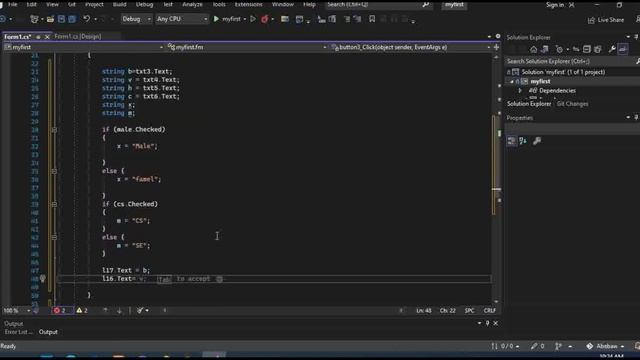Start debugging with the green play arrow
The width and height of the screenshot is (640, 360).
click(x=216, y=19)
